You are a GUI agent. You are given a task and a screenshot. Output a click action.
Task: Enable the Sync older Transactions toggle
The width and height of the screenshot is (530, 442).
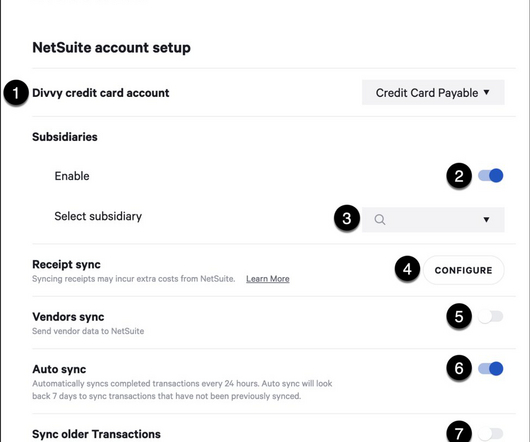tap(490, 433)
